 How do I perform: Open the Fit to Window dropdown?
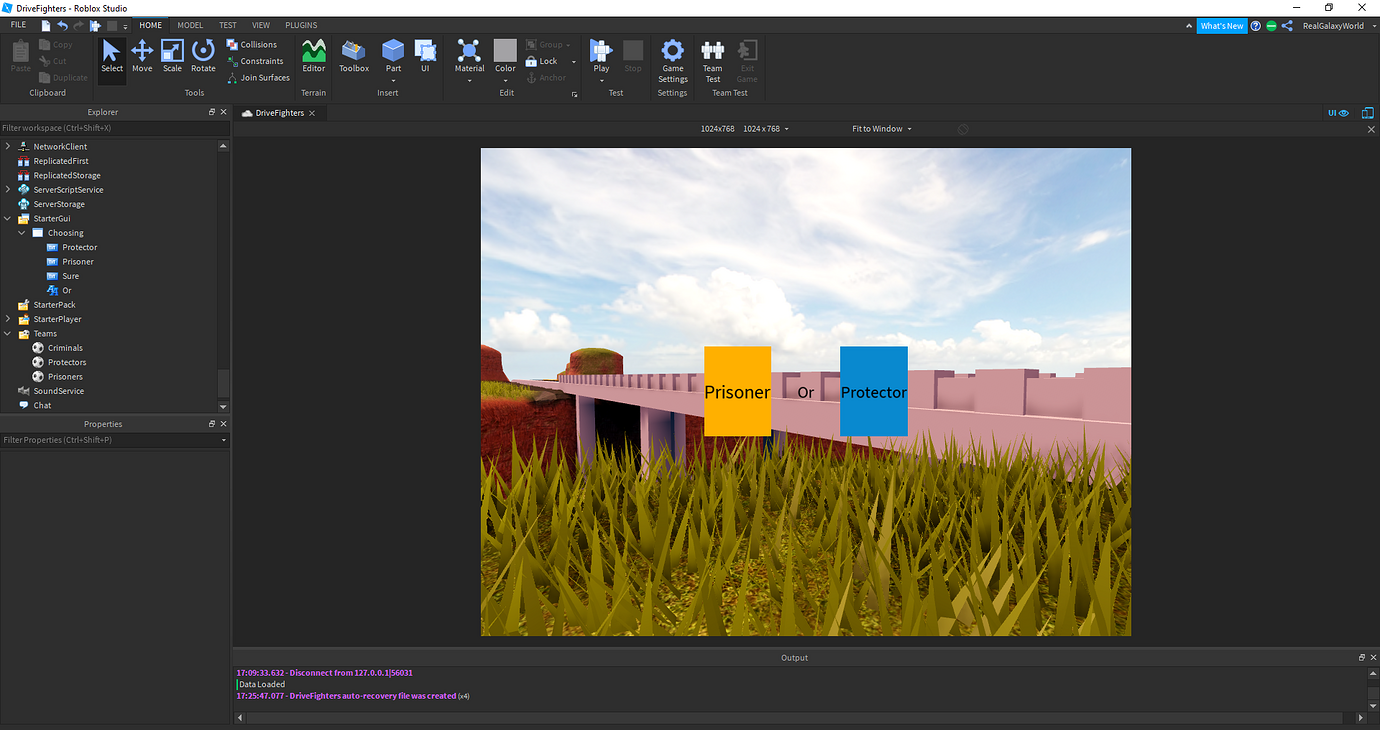881,128
